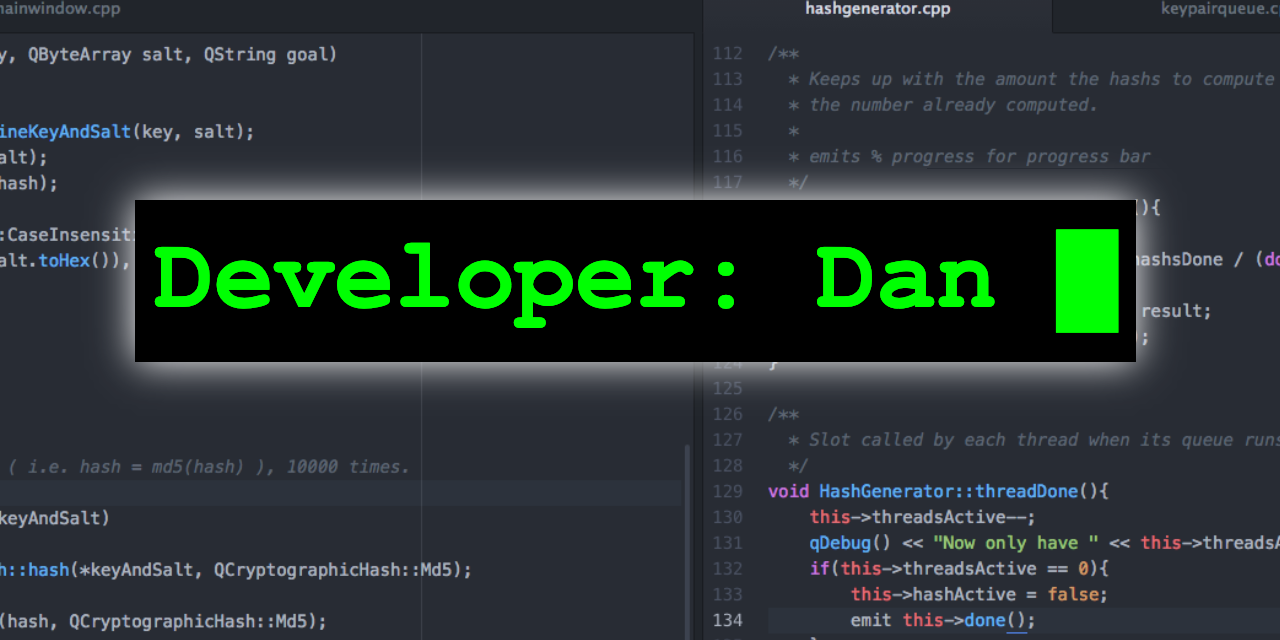
Task: Click line number 116 in gutter
Action: tap(727, 156)
